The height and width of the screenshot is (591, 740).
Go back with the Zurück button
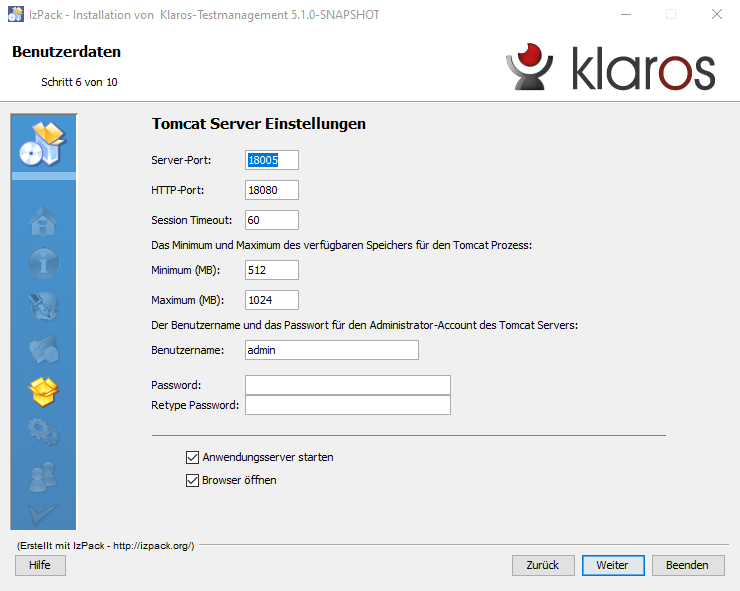click(x=543, y=565)
